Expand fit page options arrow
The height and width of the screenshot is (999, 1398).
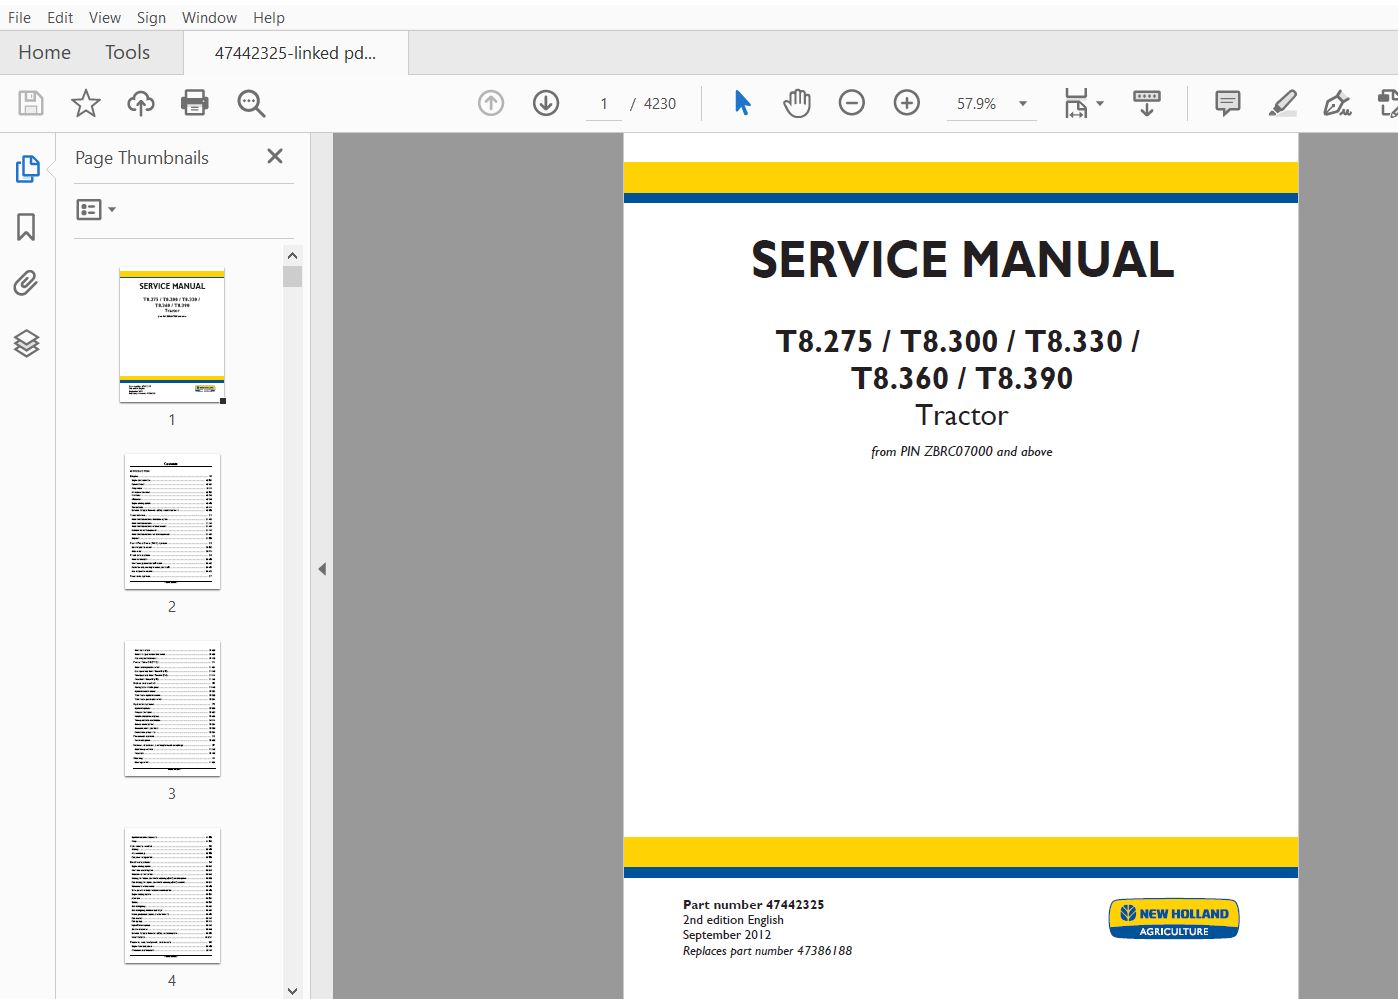[x=1100, y=103]
